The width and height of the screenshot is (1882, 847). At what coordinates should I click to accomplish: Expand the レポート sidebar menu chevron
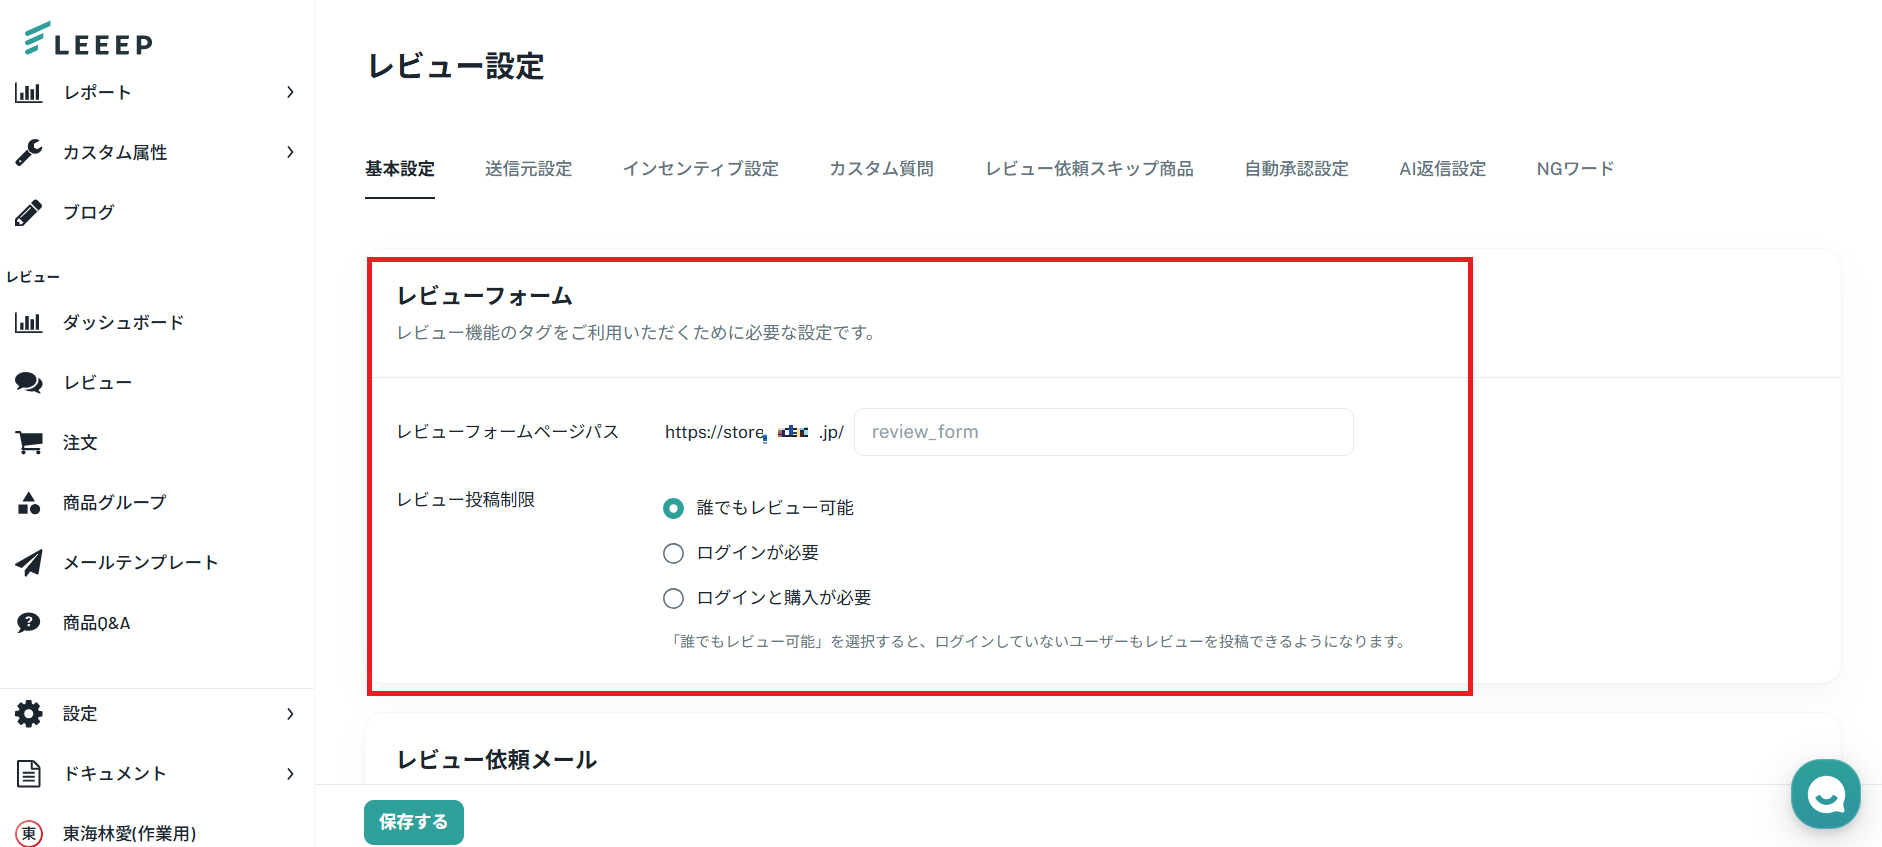[290, 93]
